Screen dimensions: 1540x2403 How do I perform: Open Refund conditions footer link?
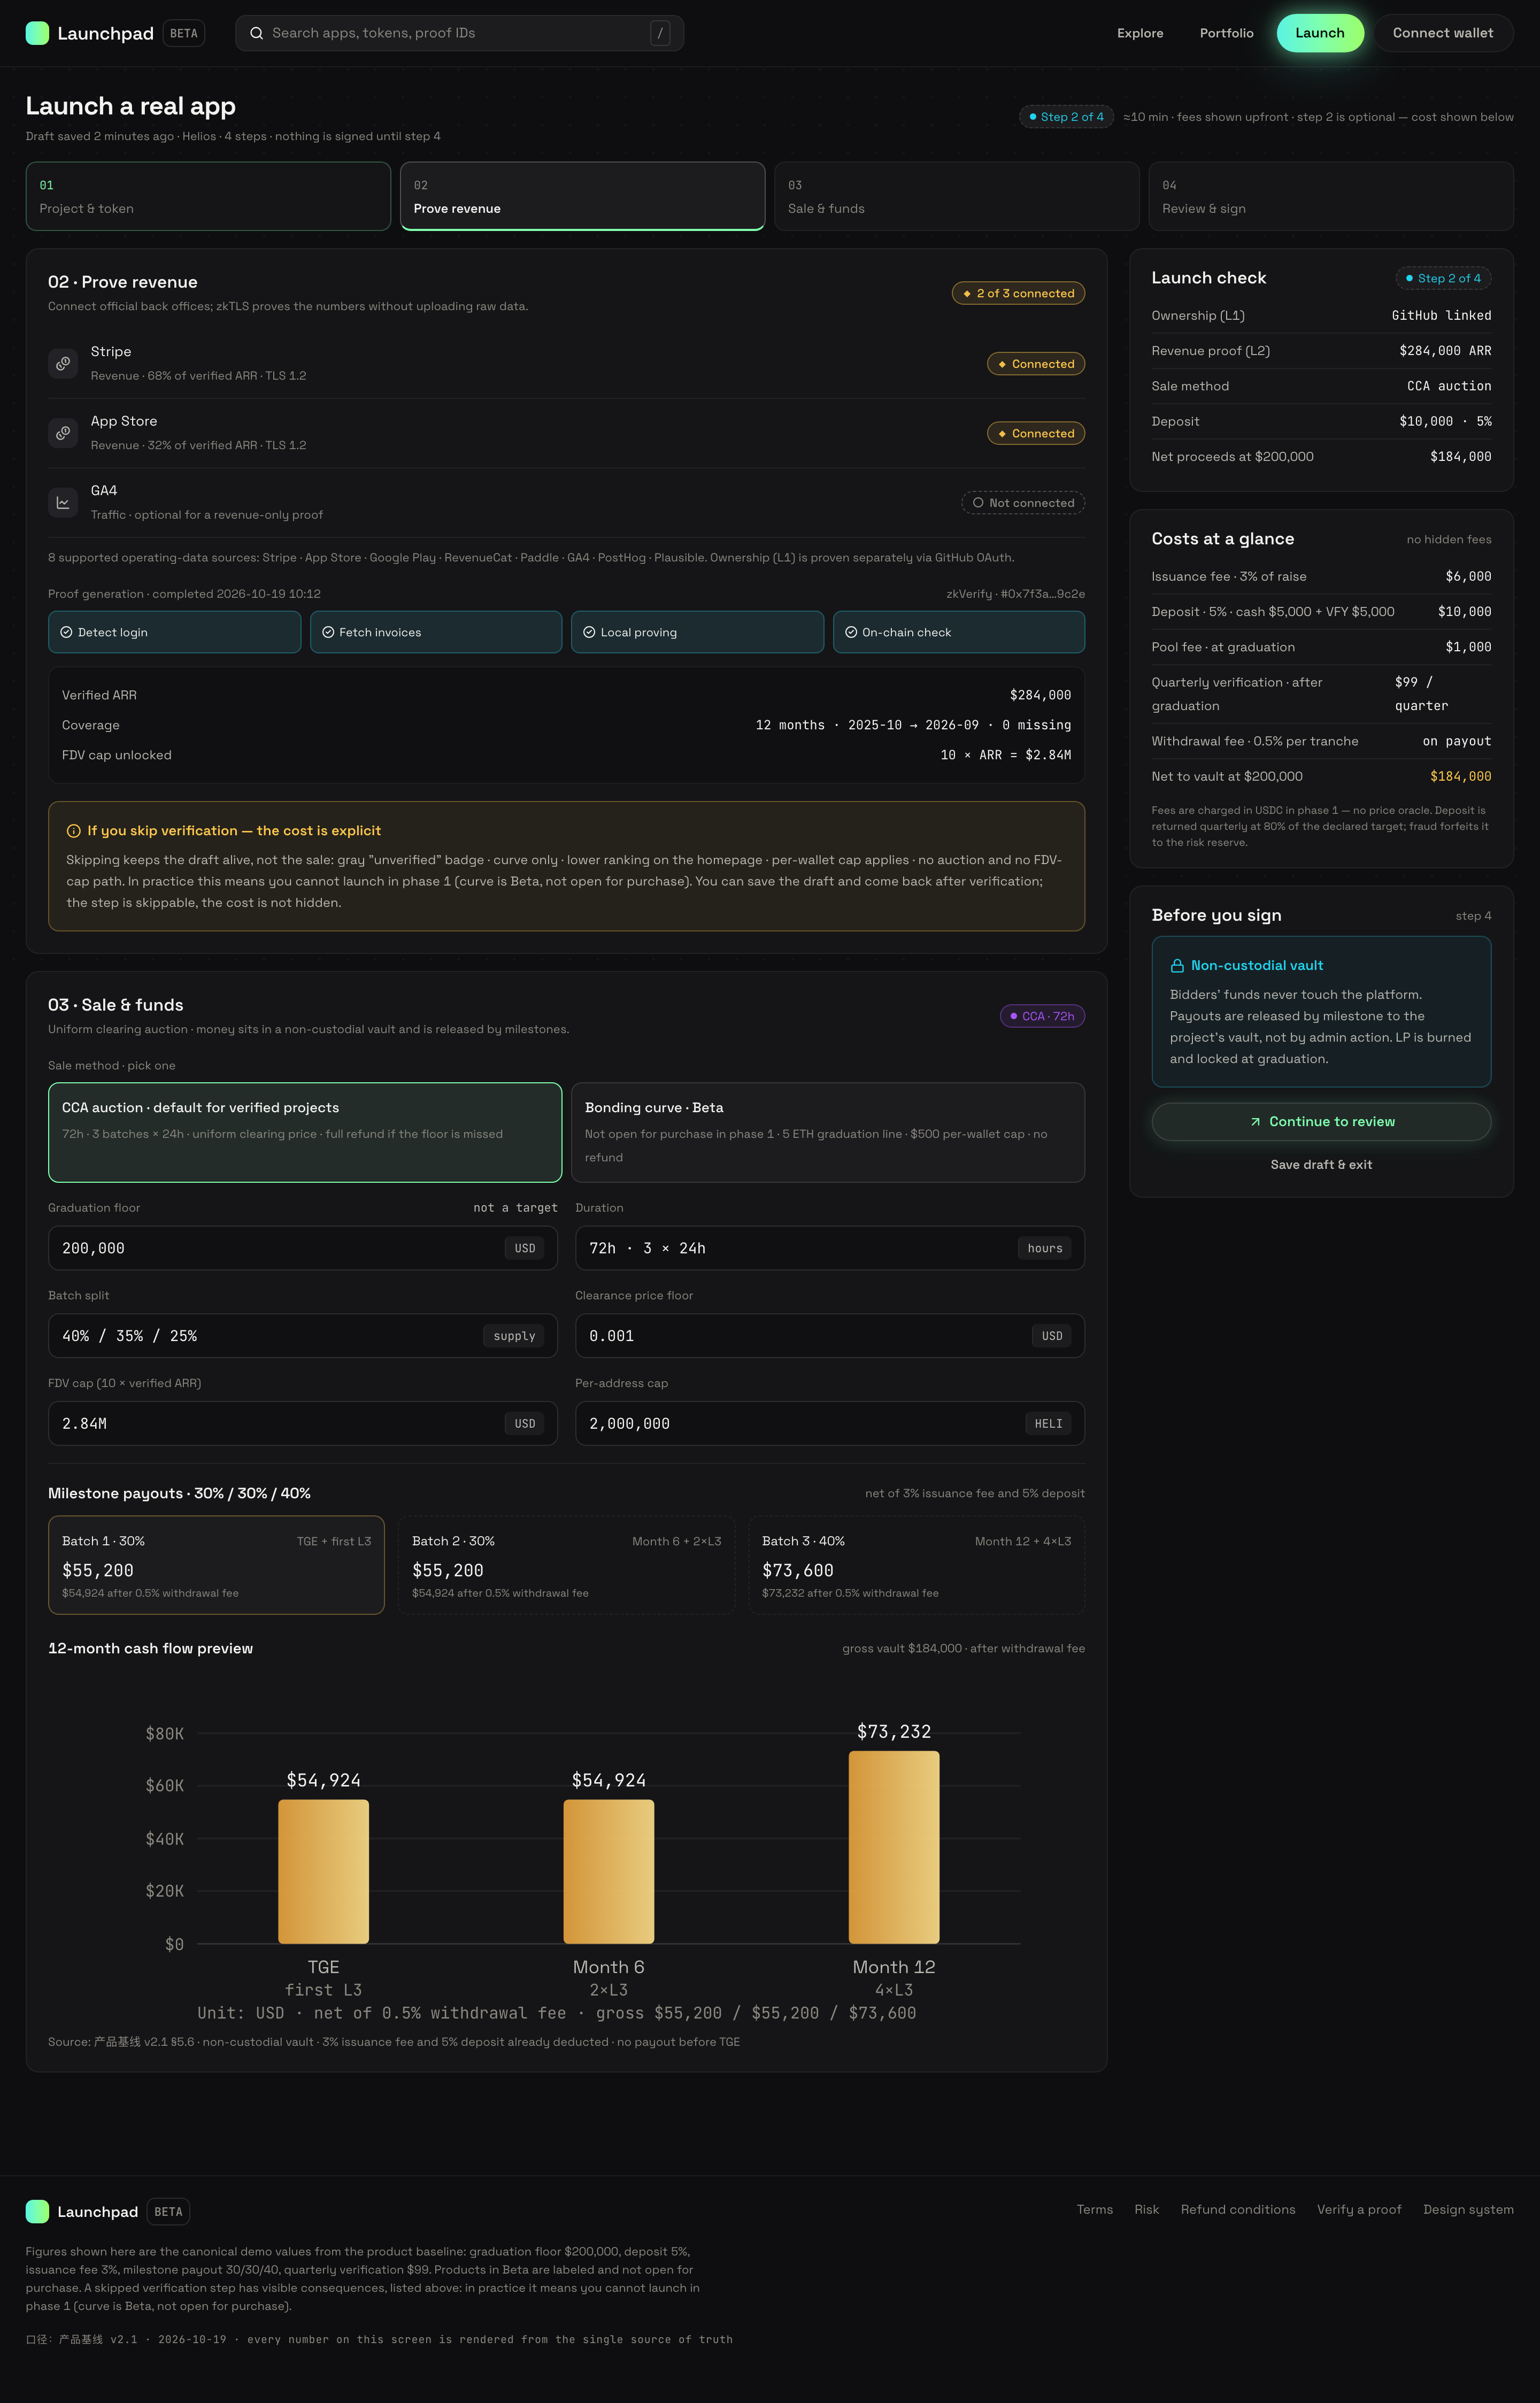pyautogui.click(x=1238, y=2210)
